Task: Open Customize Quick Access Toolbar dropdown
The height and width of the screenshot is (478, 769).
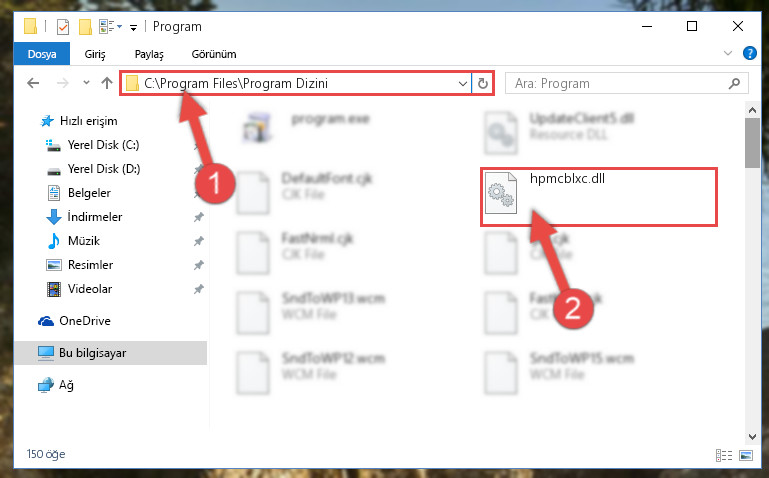Action: click(x=133, y=27)
